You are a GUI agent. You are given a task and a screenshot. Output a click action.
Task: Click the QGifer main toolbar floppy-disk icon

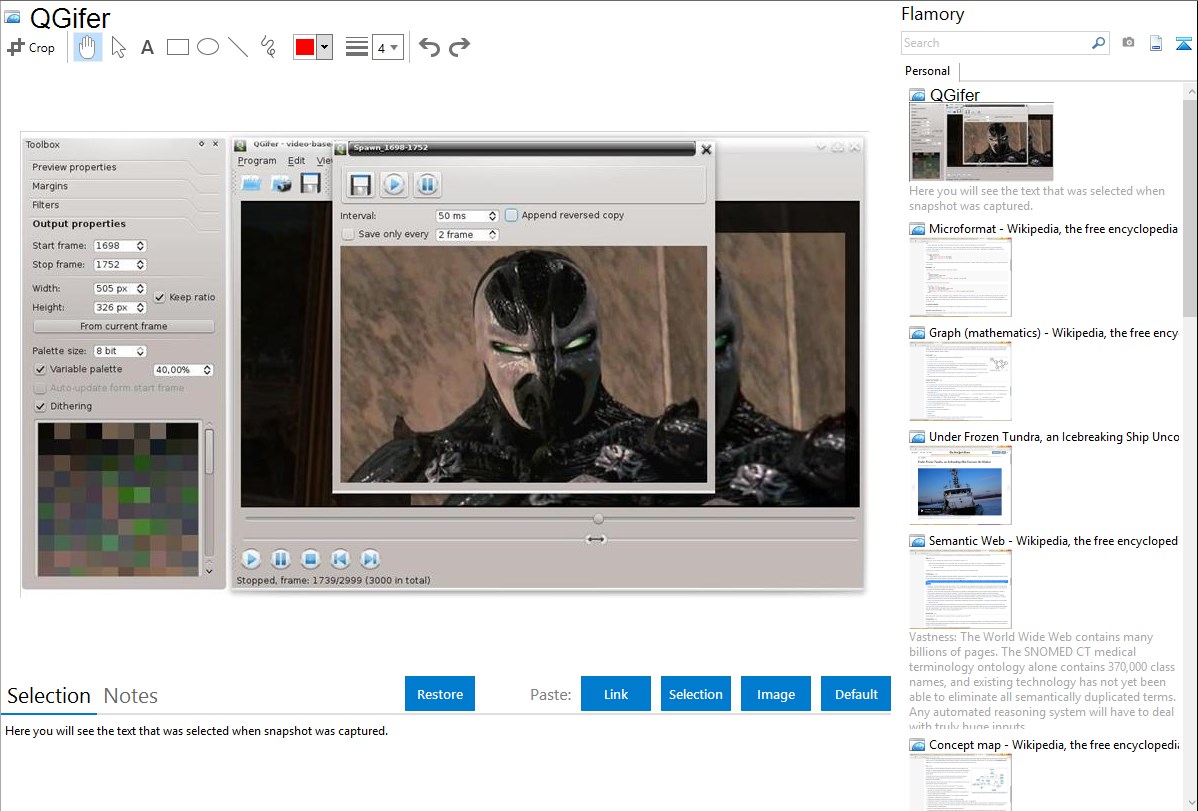click(310, 183)
